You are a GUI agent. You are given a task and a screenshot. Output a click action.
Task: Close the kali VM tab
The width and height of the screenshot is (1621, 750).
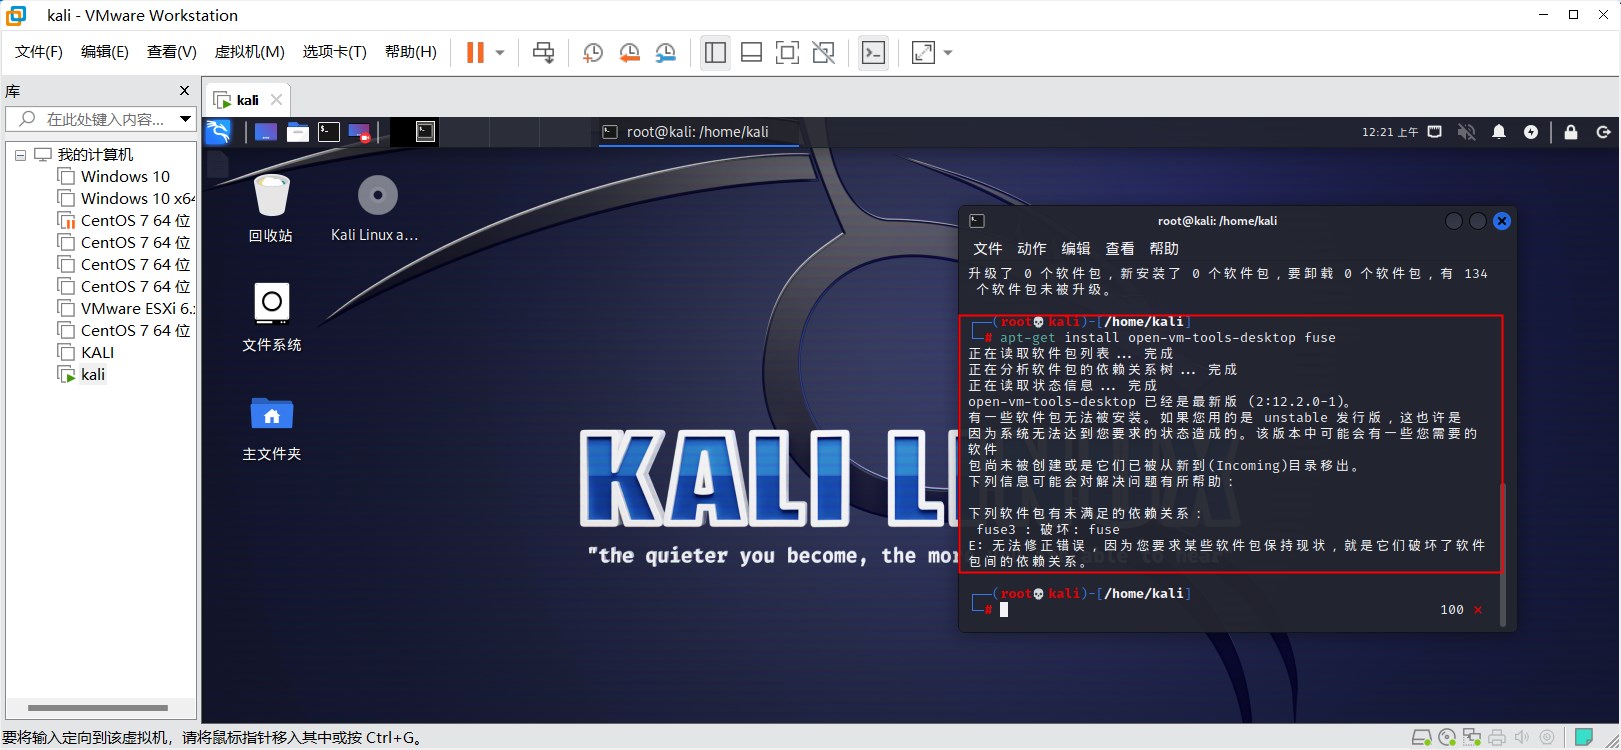[277, 100]
